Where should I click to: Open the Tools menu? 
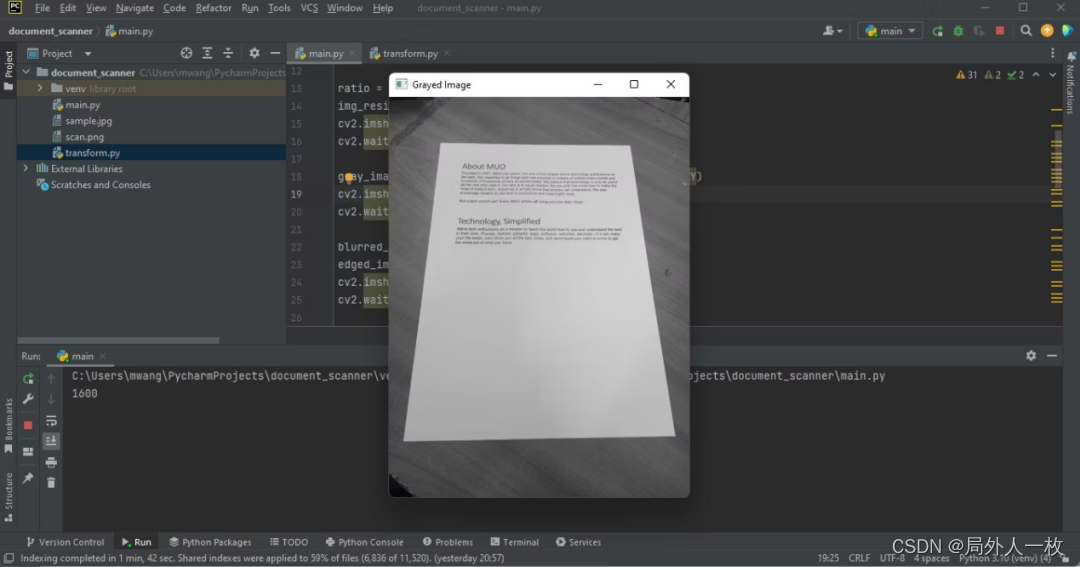tap(279, 8)
